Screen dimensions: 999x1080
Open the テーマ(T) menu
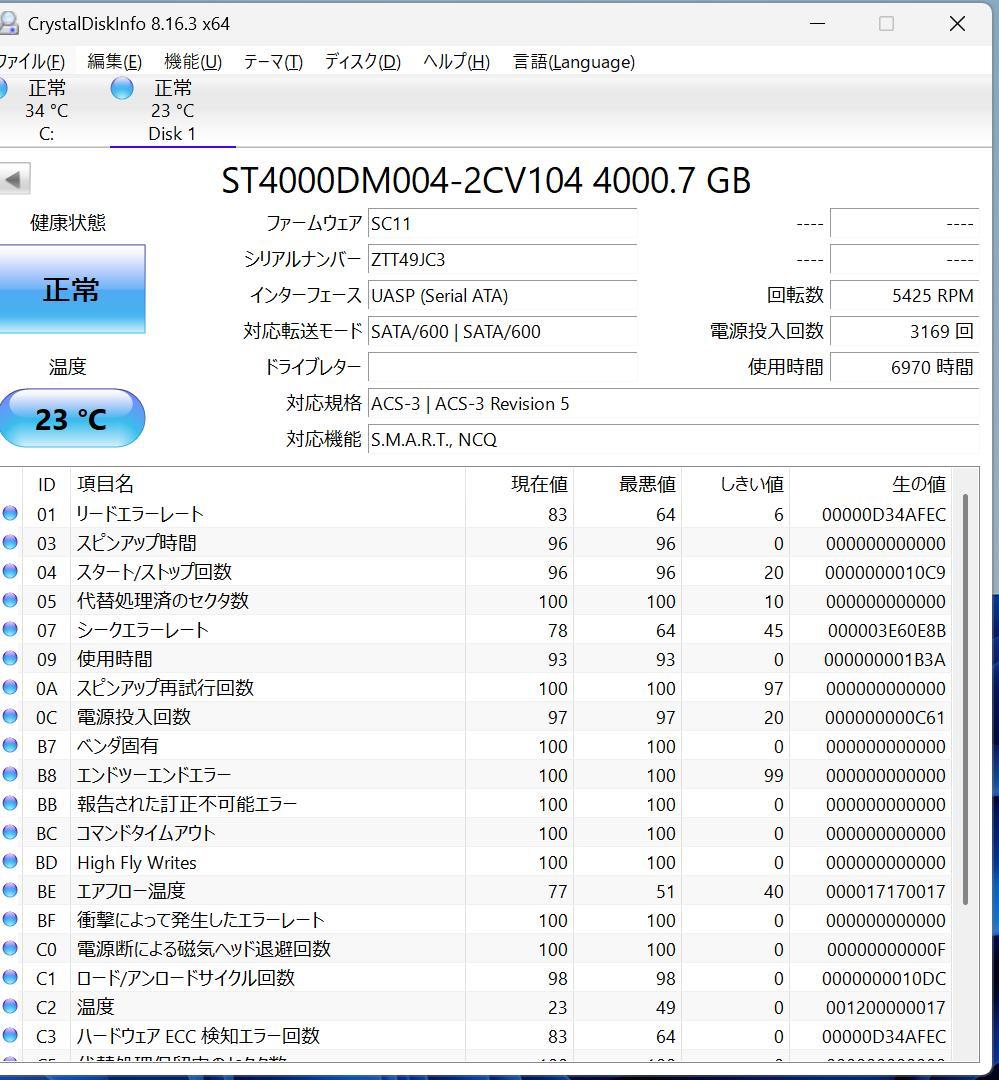point(273,62)
